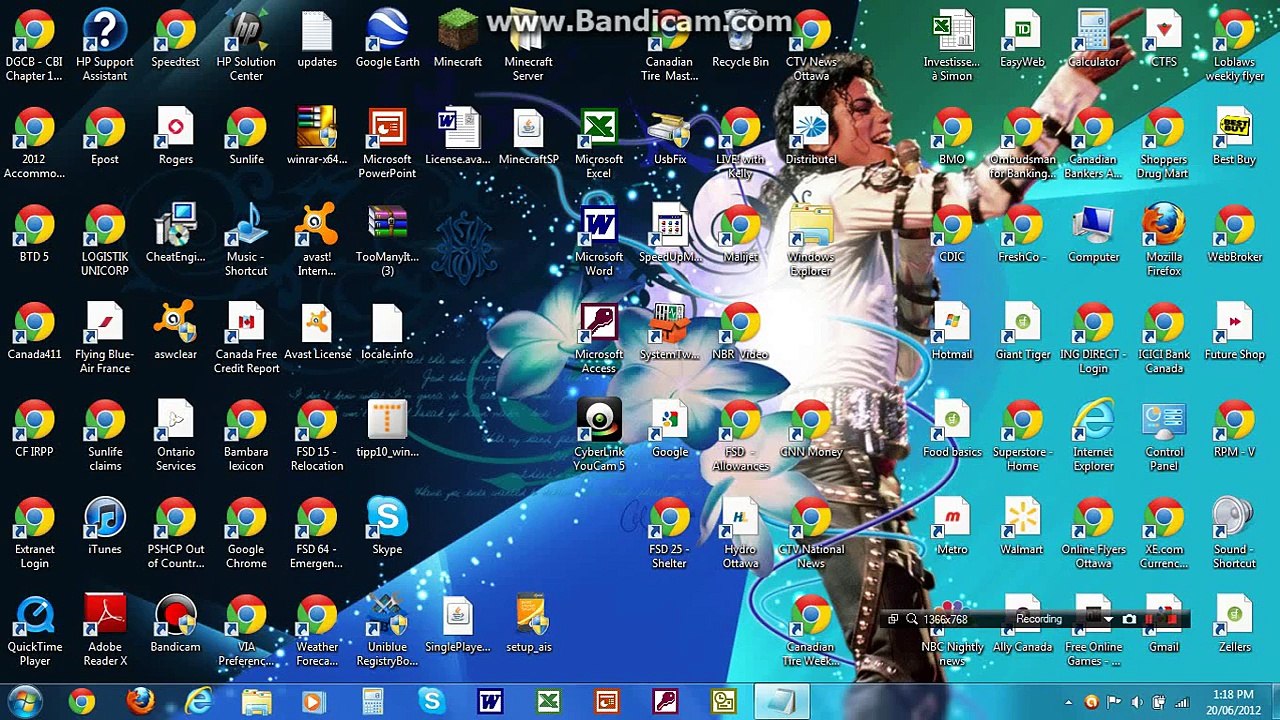
Task: Select the iTunes desktop icon
Action: click(x=105, y=527)
